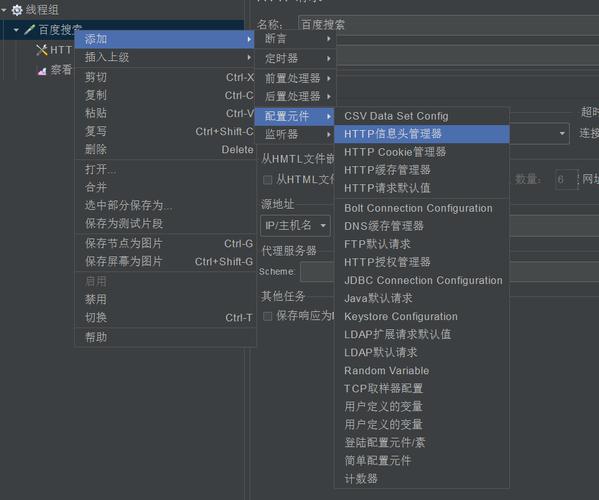The width and height of the screenshot is (599, 500).
Task: Select 打开... menu entry
Action: coord(165,169)
